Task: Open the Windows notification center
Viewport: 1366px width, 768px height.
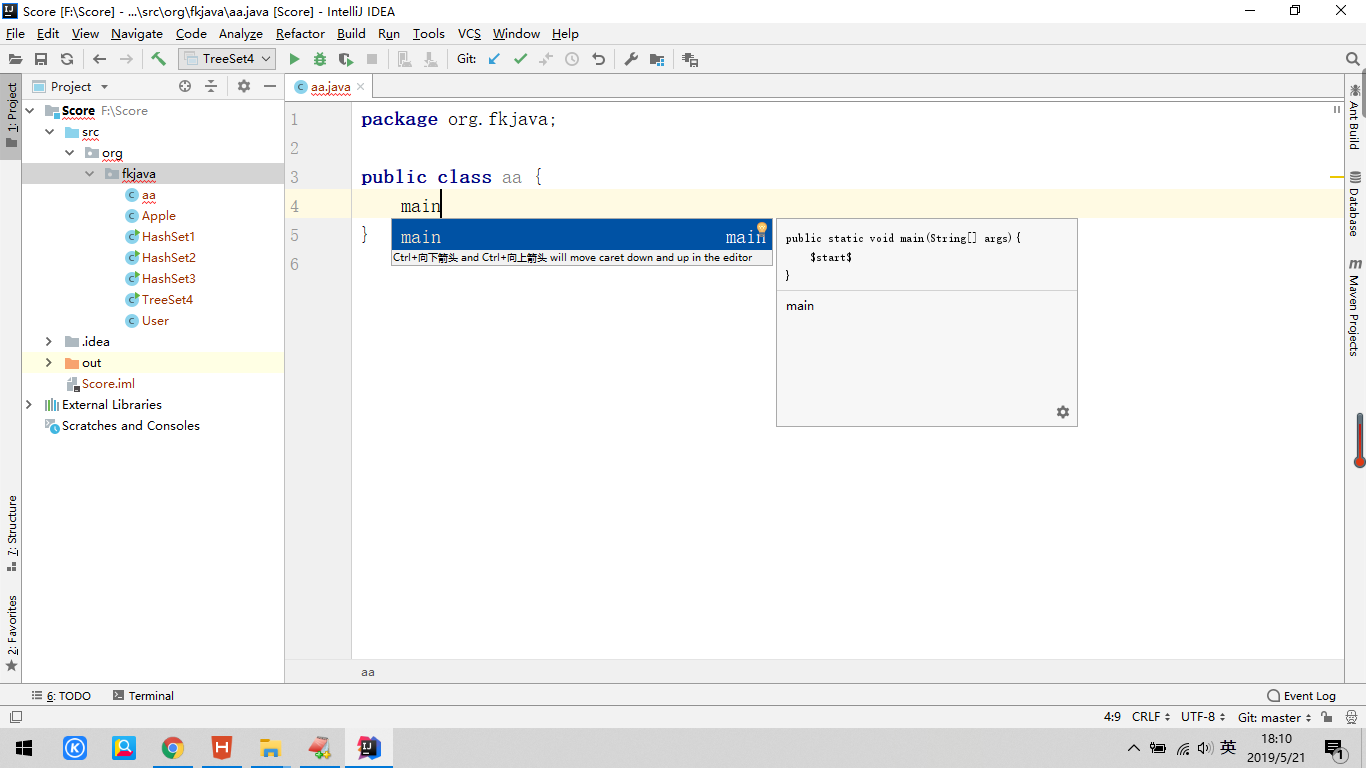Action: coord(1333,747)
